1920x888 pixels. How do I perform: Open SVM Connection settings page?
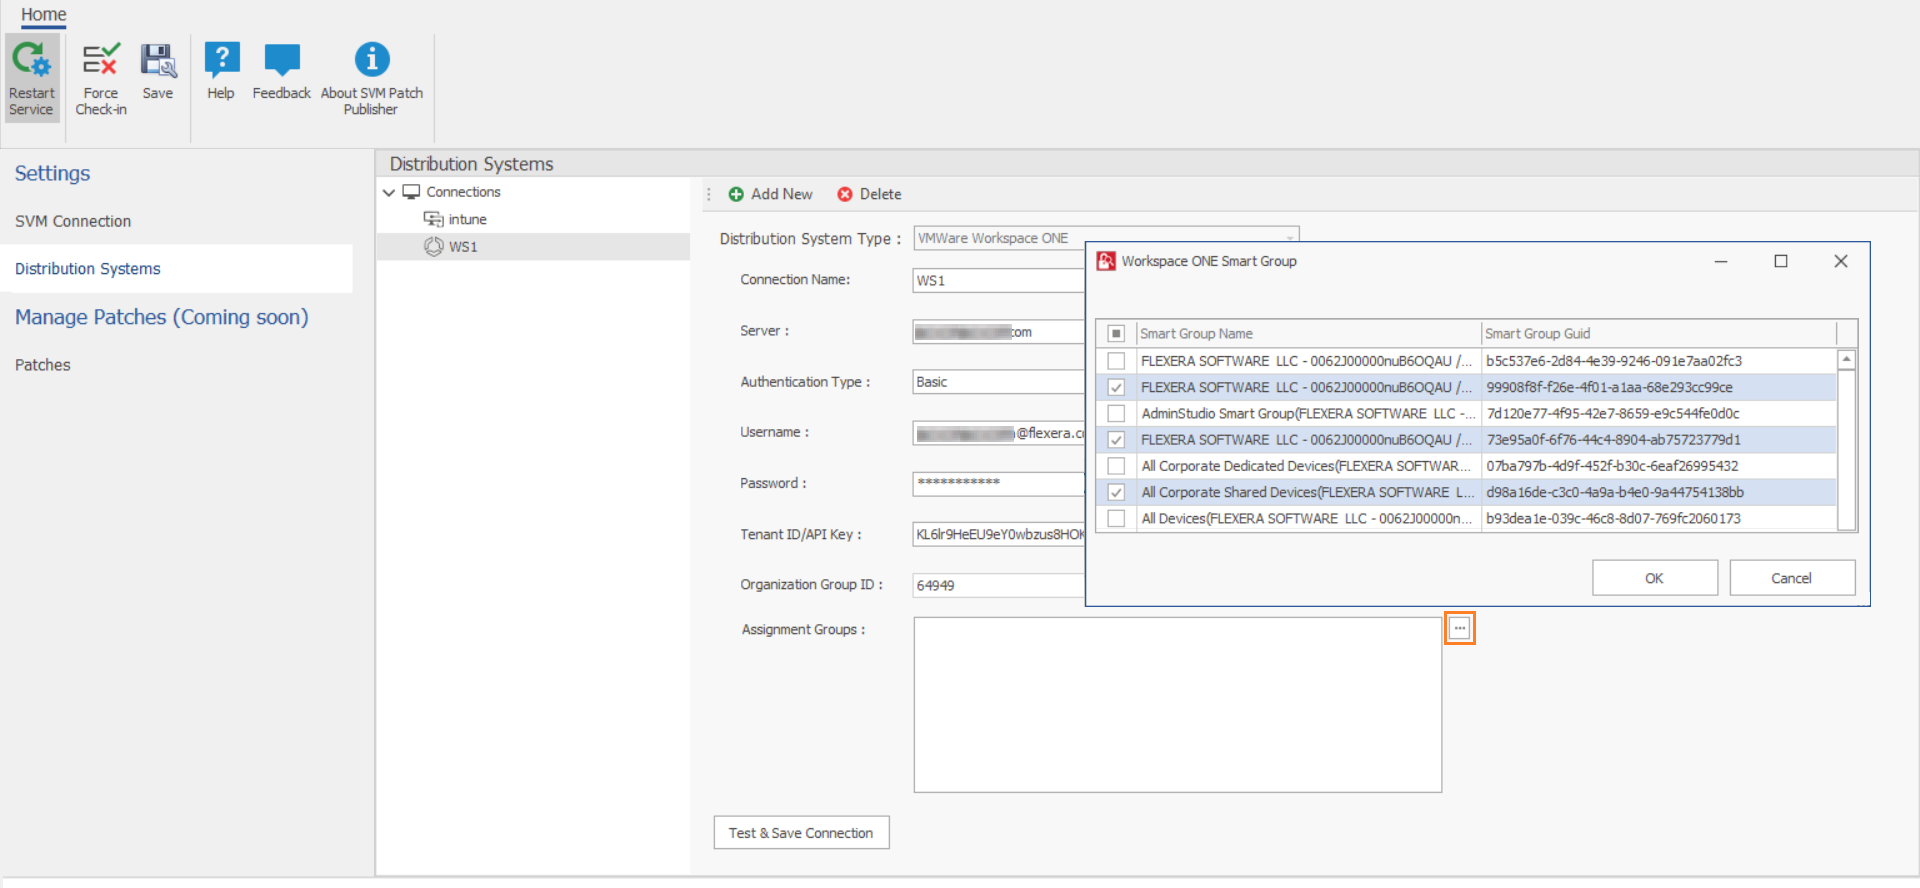coord(73,221)
